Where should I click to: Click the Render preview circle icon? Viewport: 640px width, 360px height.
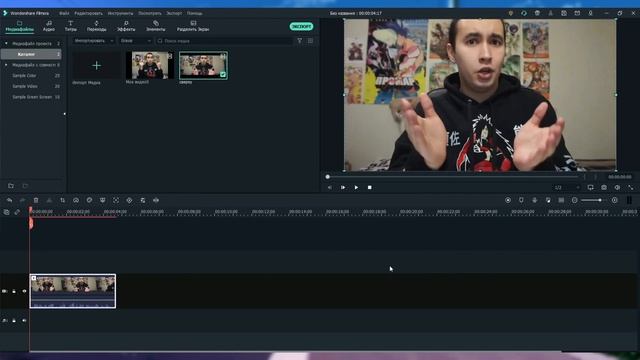tap(508, 200)
